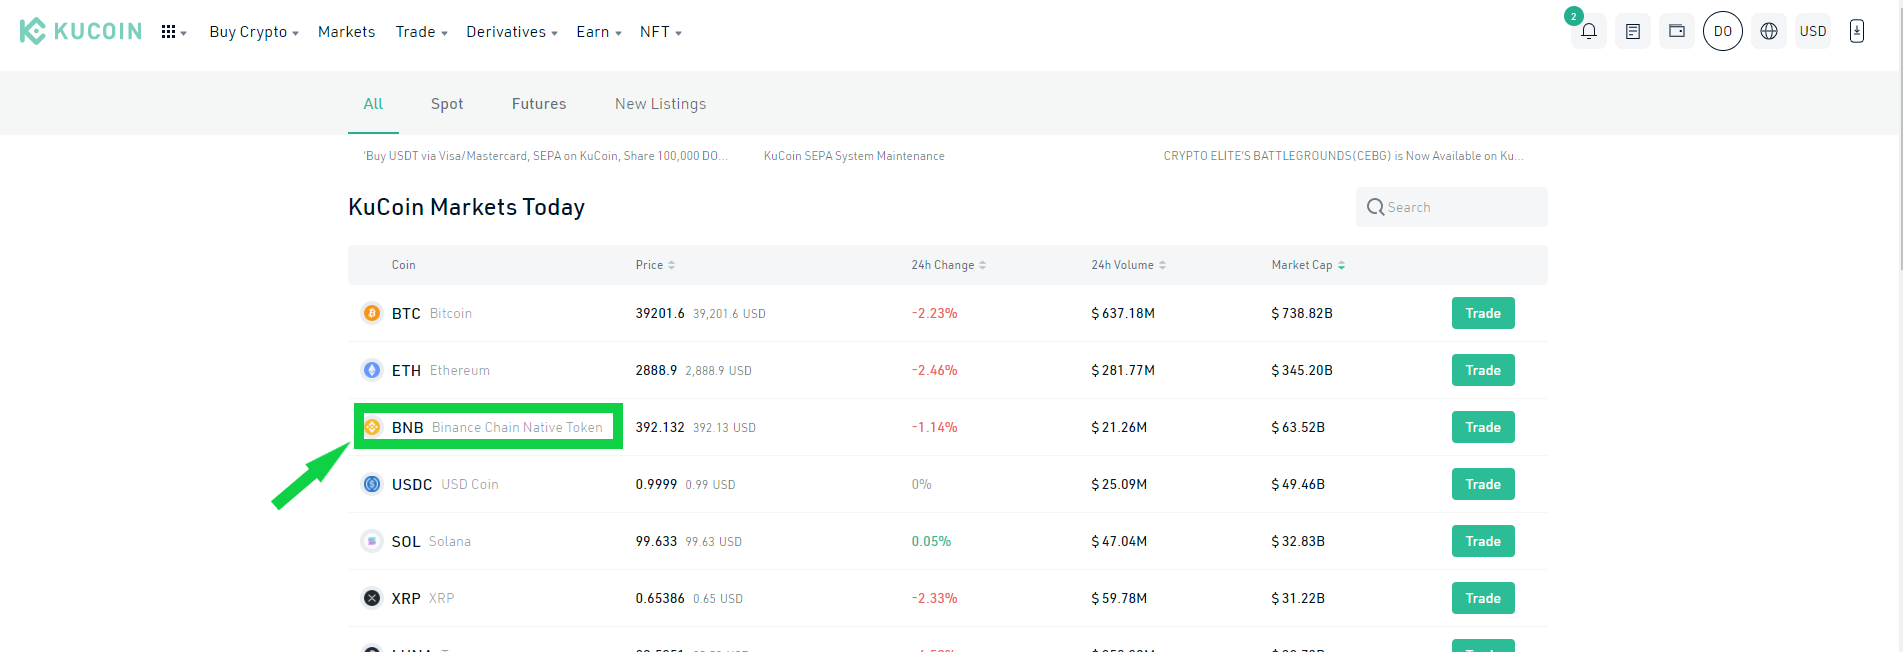Click the app download icon

1856,31
